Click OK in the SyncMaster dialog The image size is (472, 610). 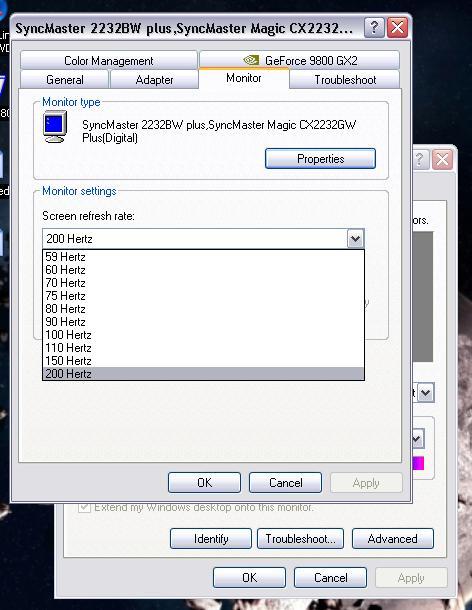pyautogui.click(x=204, y=483)
